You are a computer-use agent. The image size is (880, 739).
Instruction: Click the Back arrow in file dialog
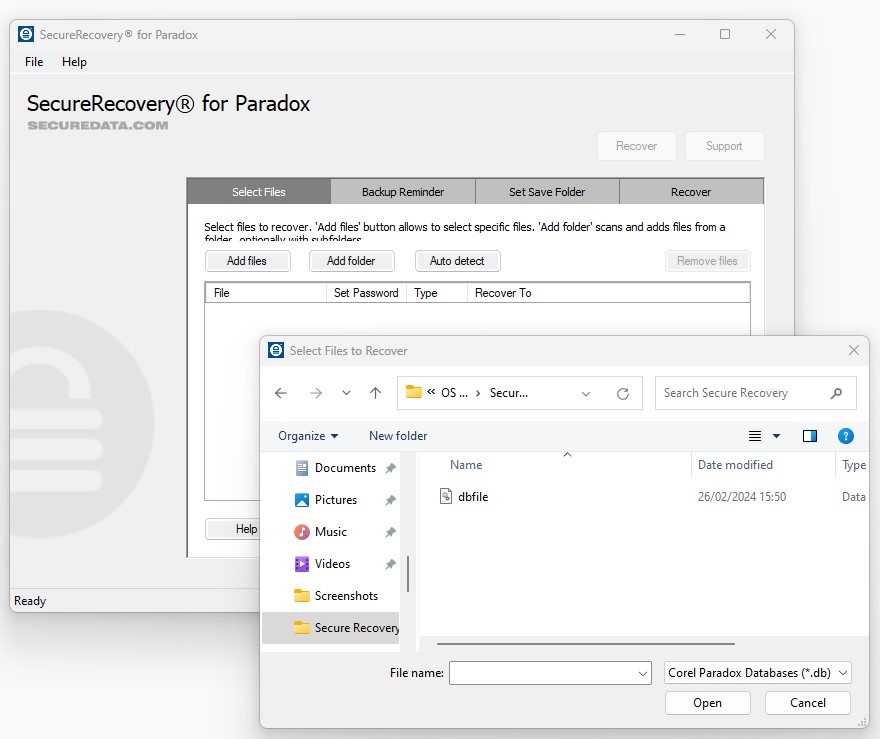[x=281, y=393]
